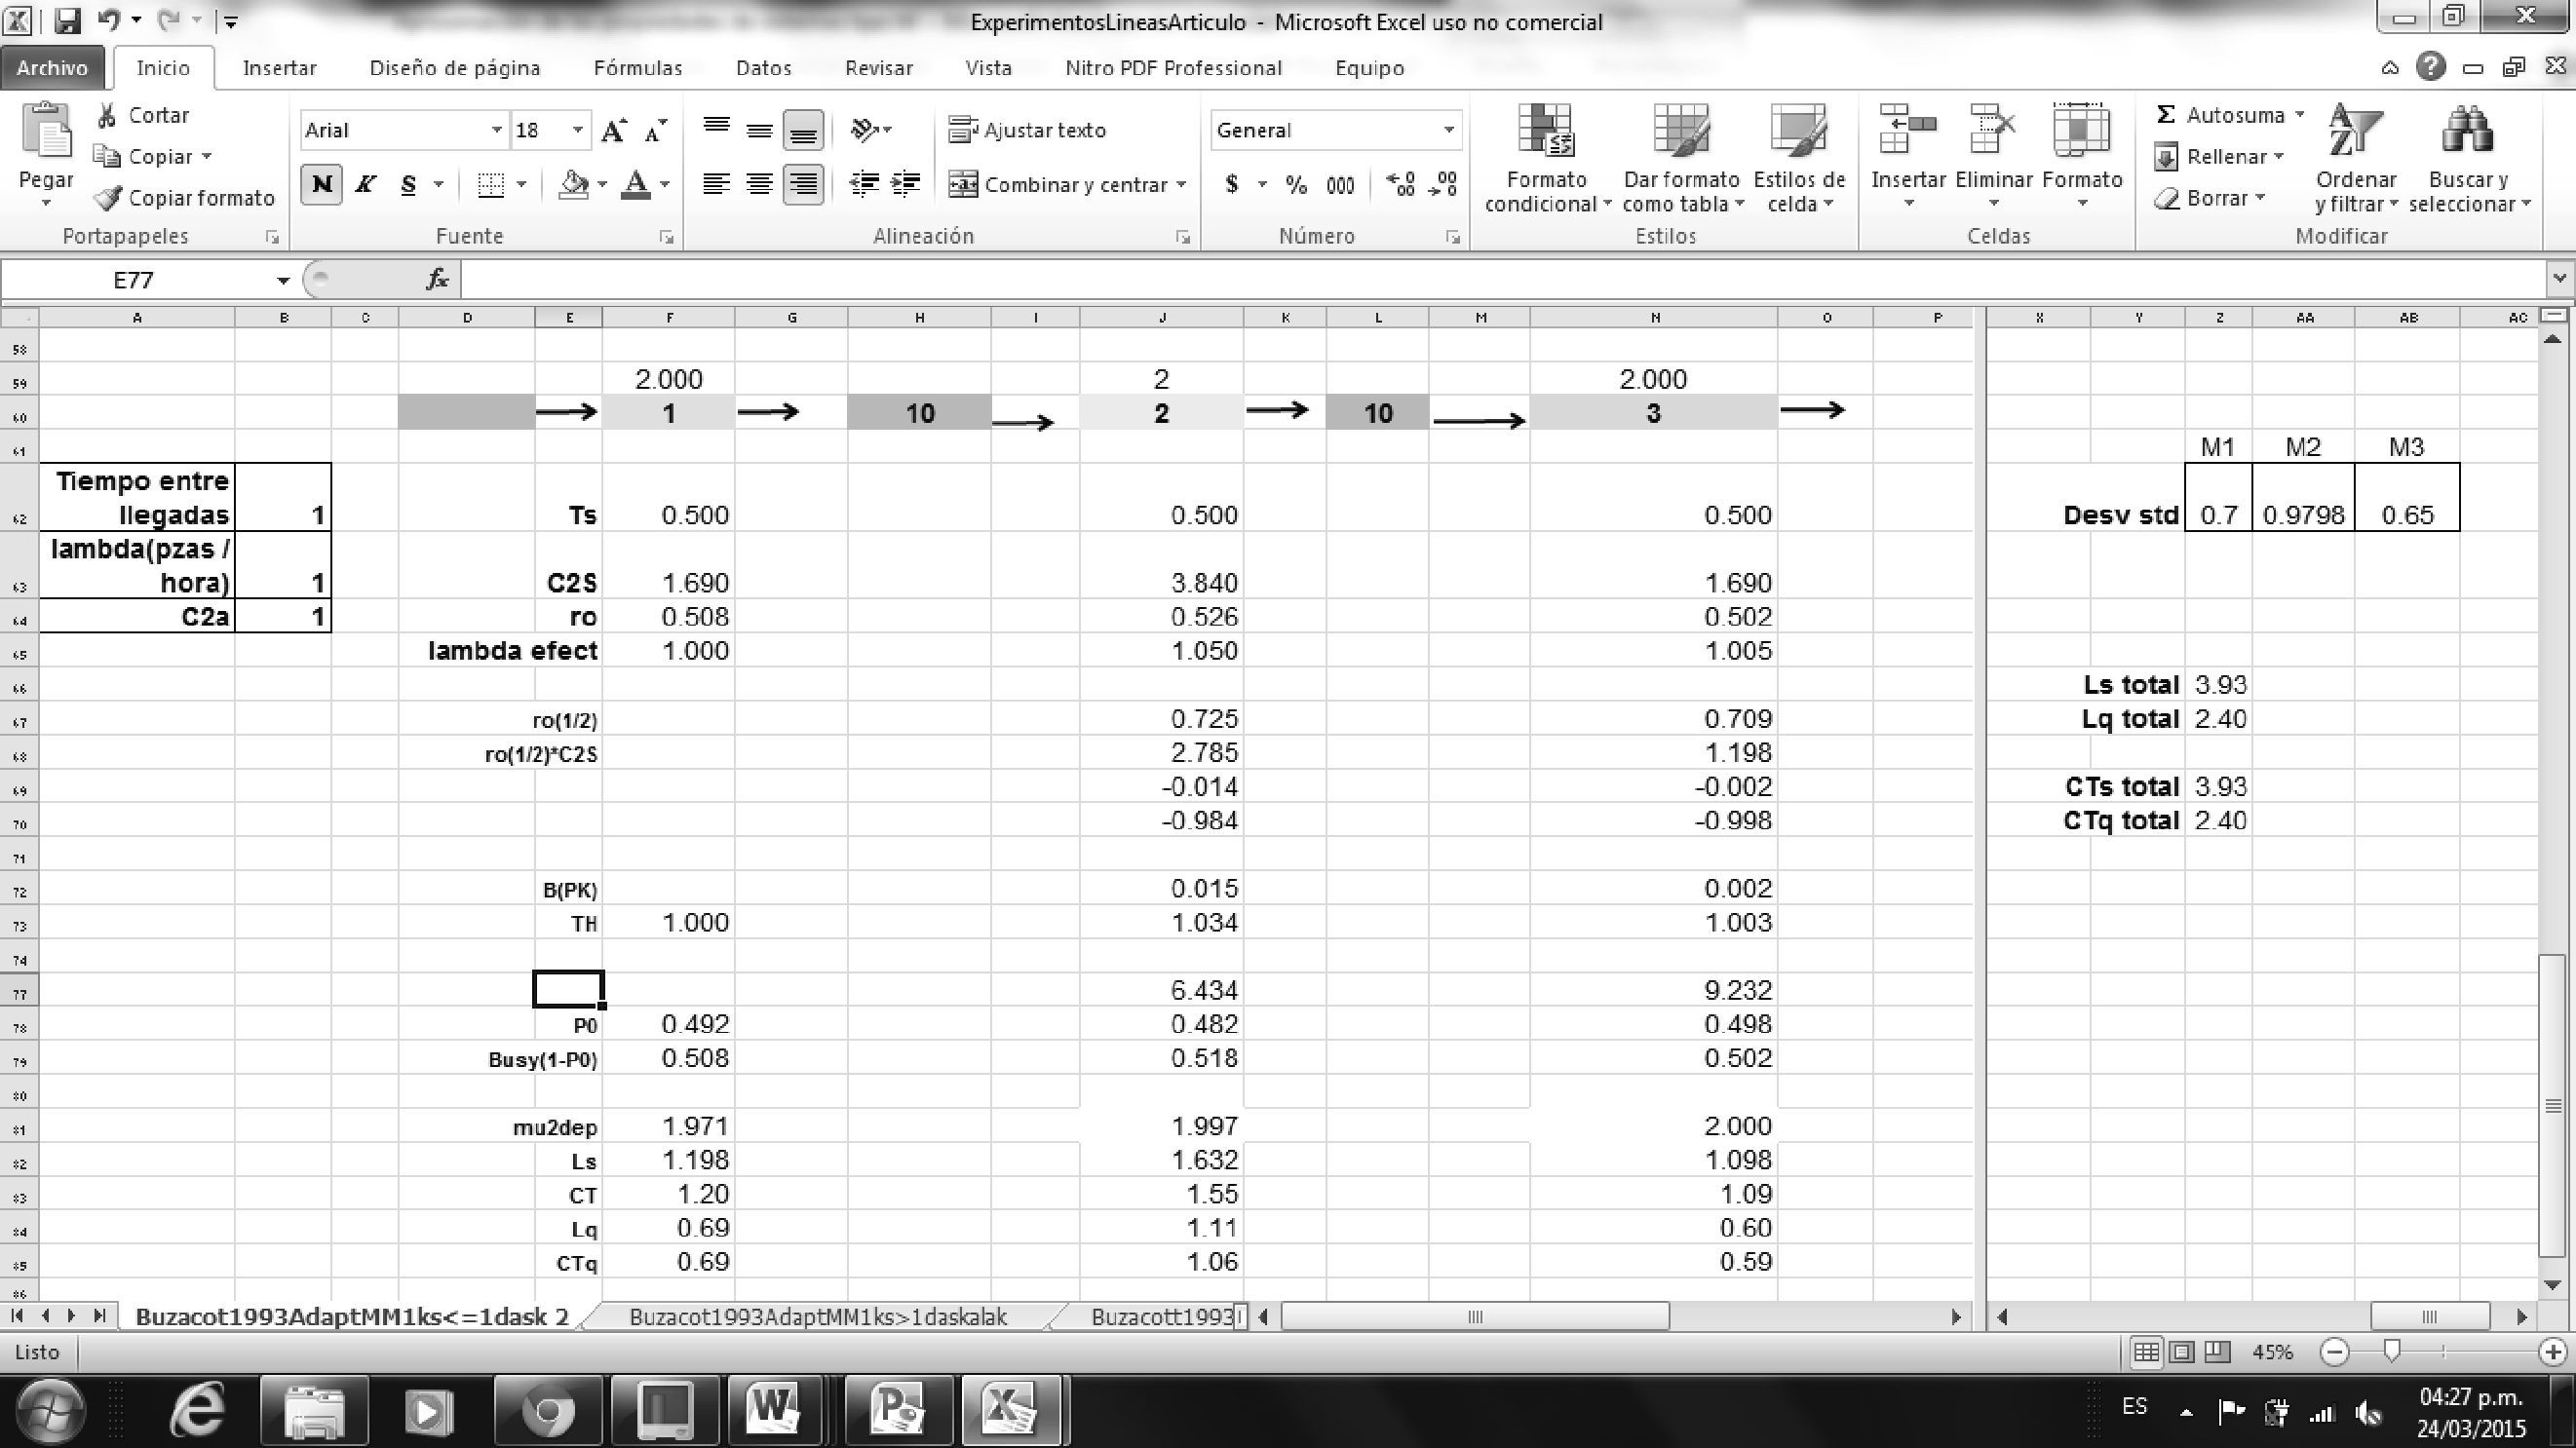Switch to Buzacot1993AdaptMM1ks>1daskalak sheet tab
The height and width of the screenshot is (1448, 2576).
817,1317
